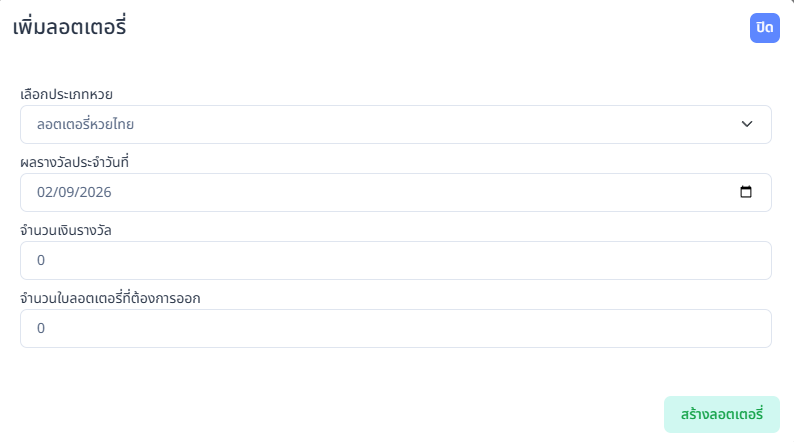Click the เลือกประเภทหวย label

(x=66, y=94)
